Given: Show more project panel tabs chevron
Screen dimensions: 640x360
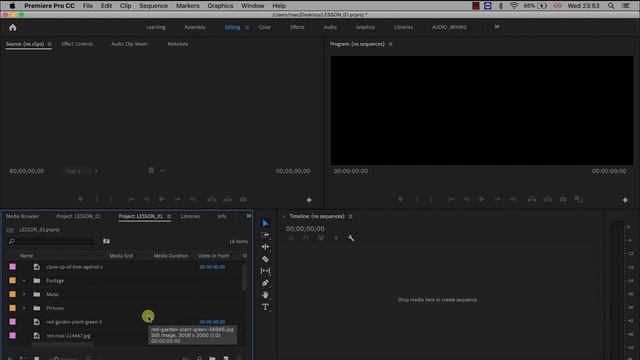Looking at the screenshot, I should pyautogui.click(x=249, y=216).
